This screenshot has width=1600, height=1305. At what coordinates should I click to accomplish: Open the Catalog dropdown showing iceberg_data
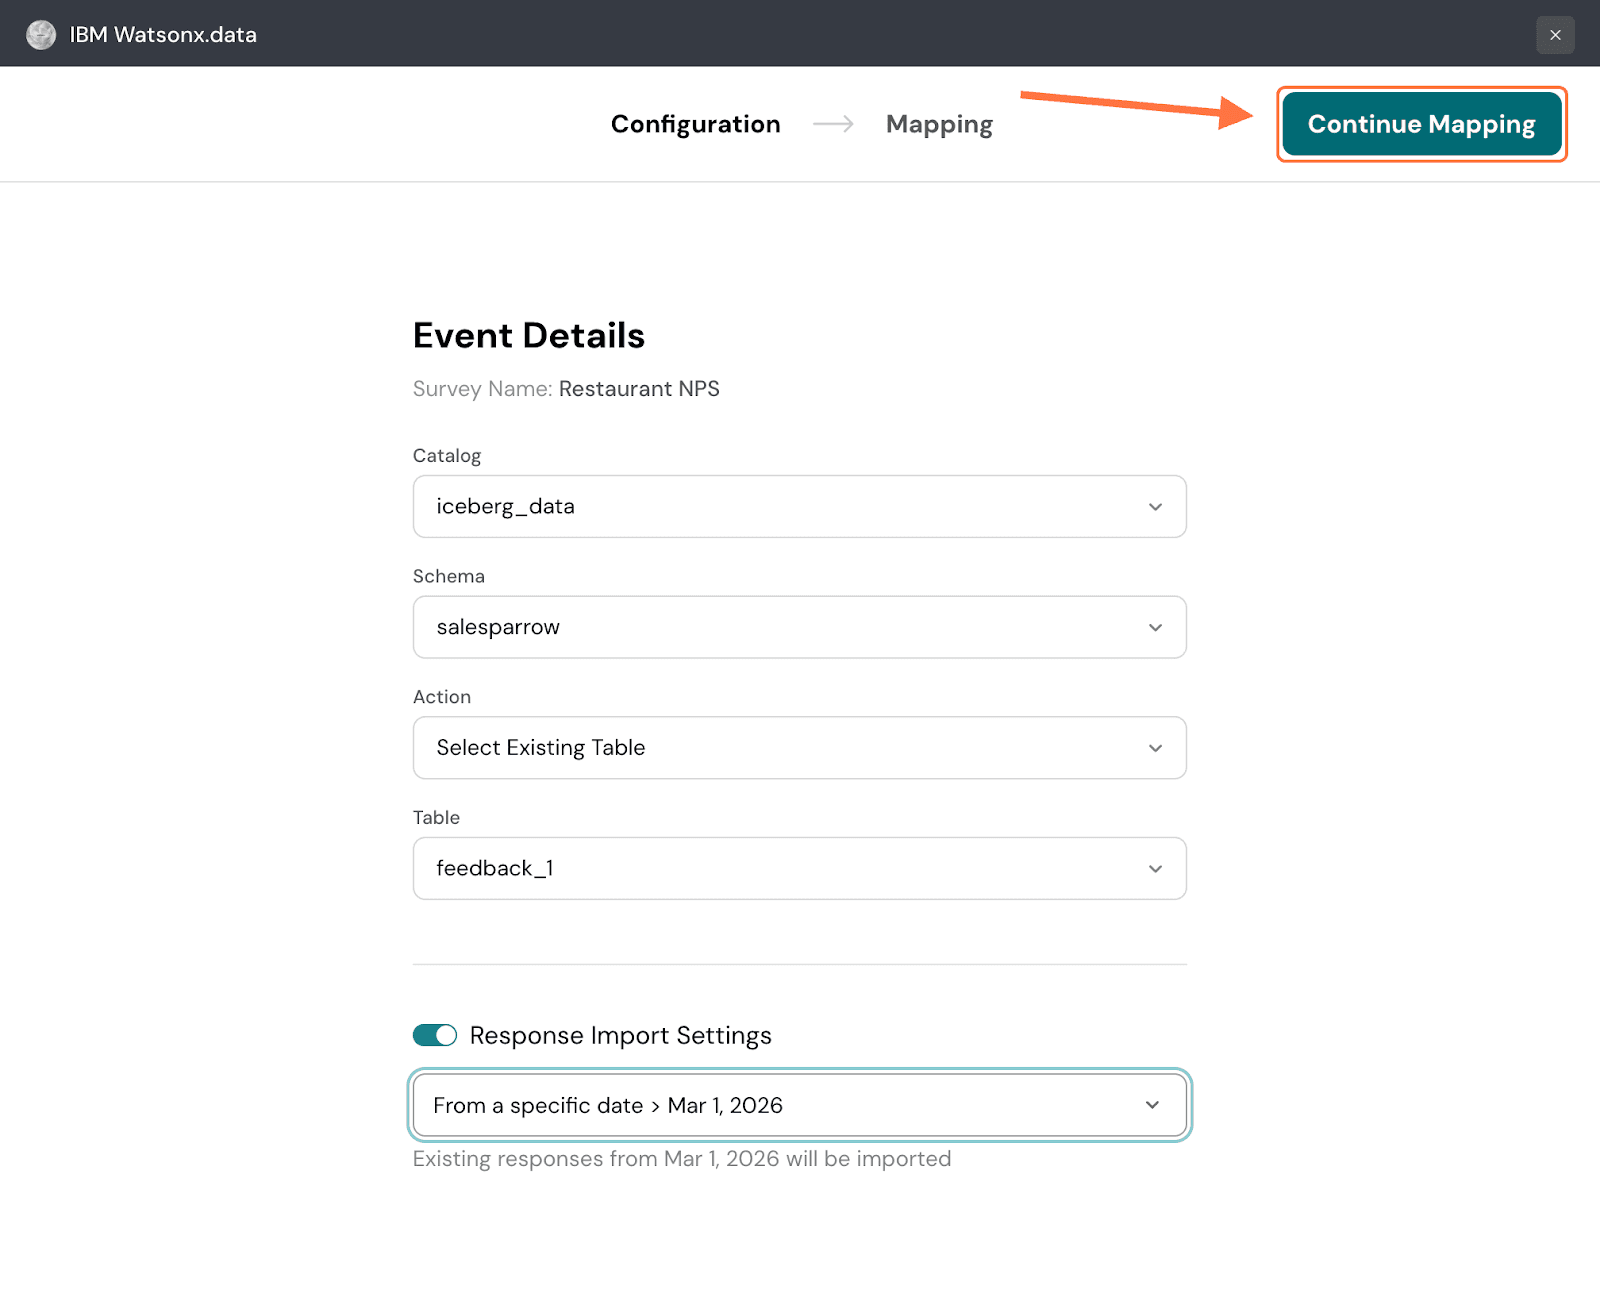(x=780, y=507)
